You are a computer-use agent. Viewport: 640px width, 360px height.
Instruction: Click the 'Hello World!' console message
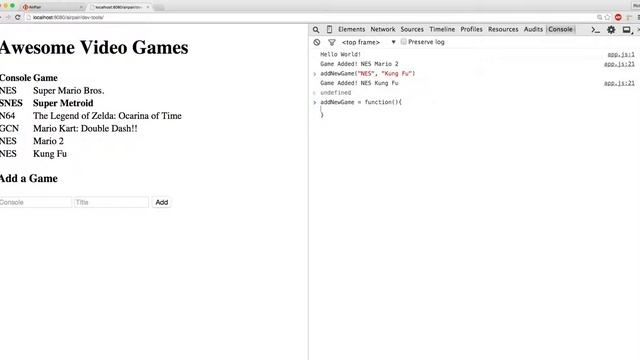340,54
